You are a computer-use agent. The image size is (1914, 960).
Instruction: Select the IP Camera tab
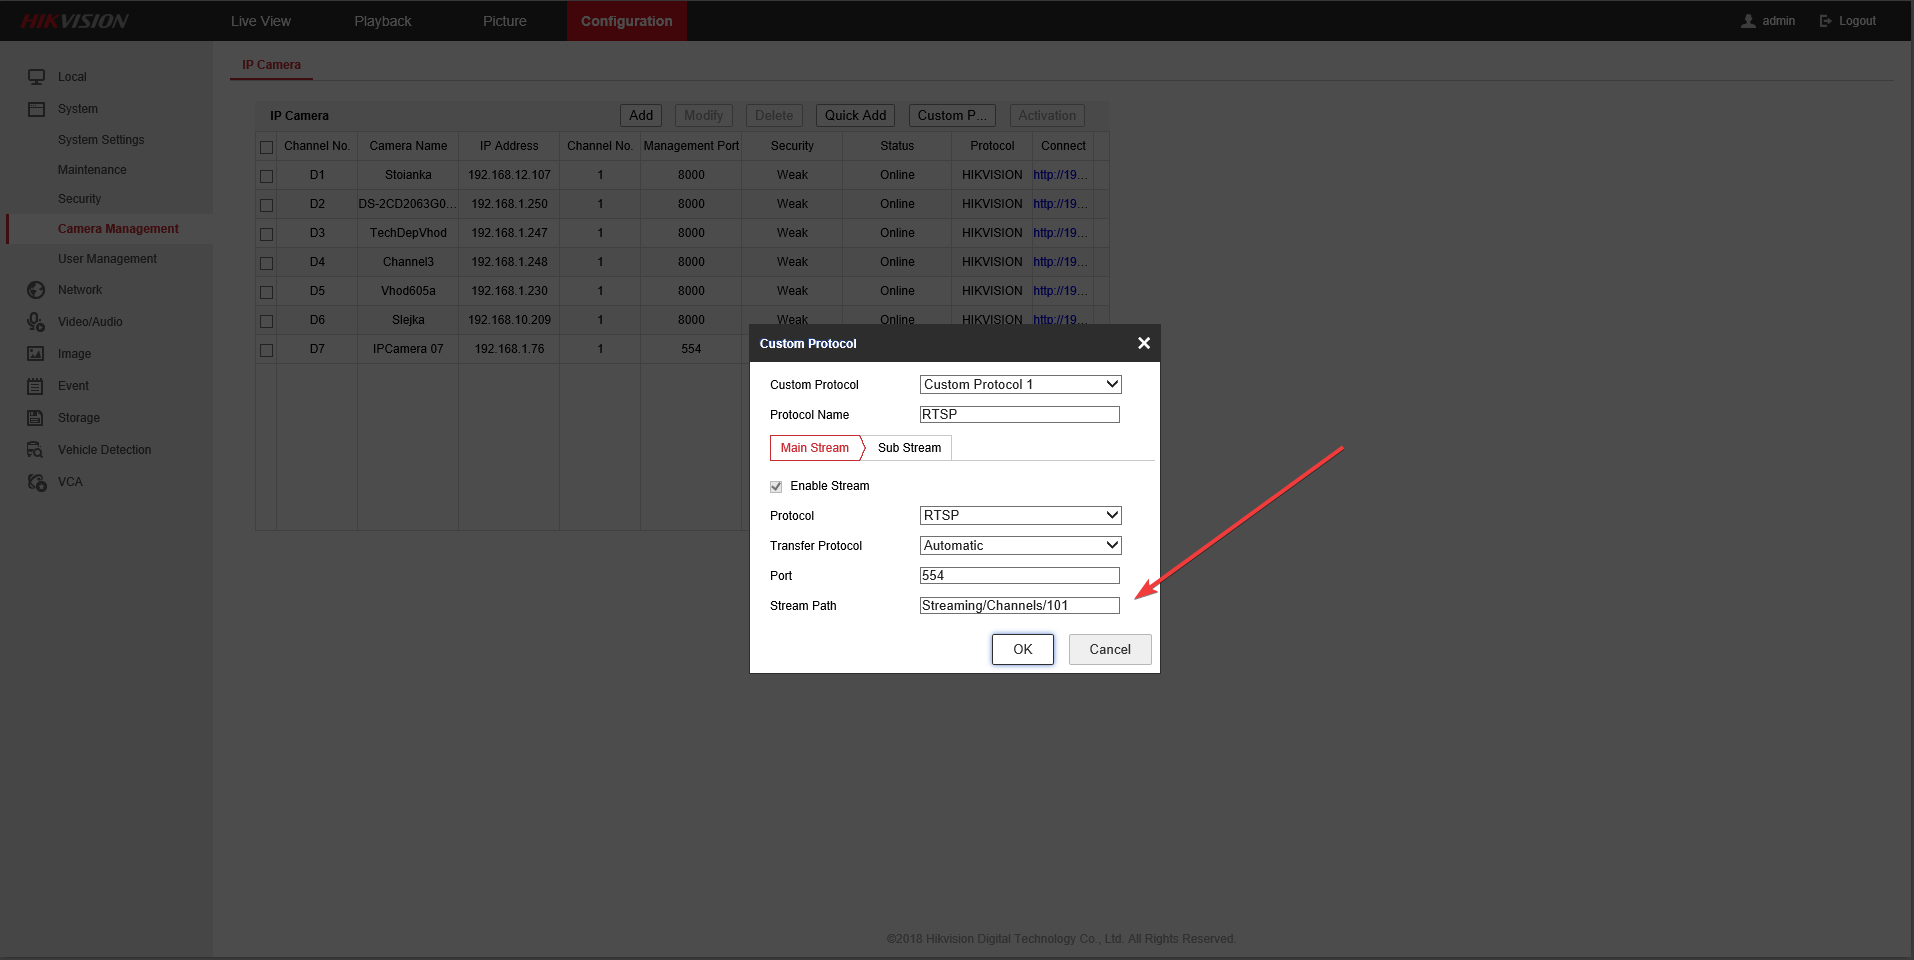point(271,65)
